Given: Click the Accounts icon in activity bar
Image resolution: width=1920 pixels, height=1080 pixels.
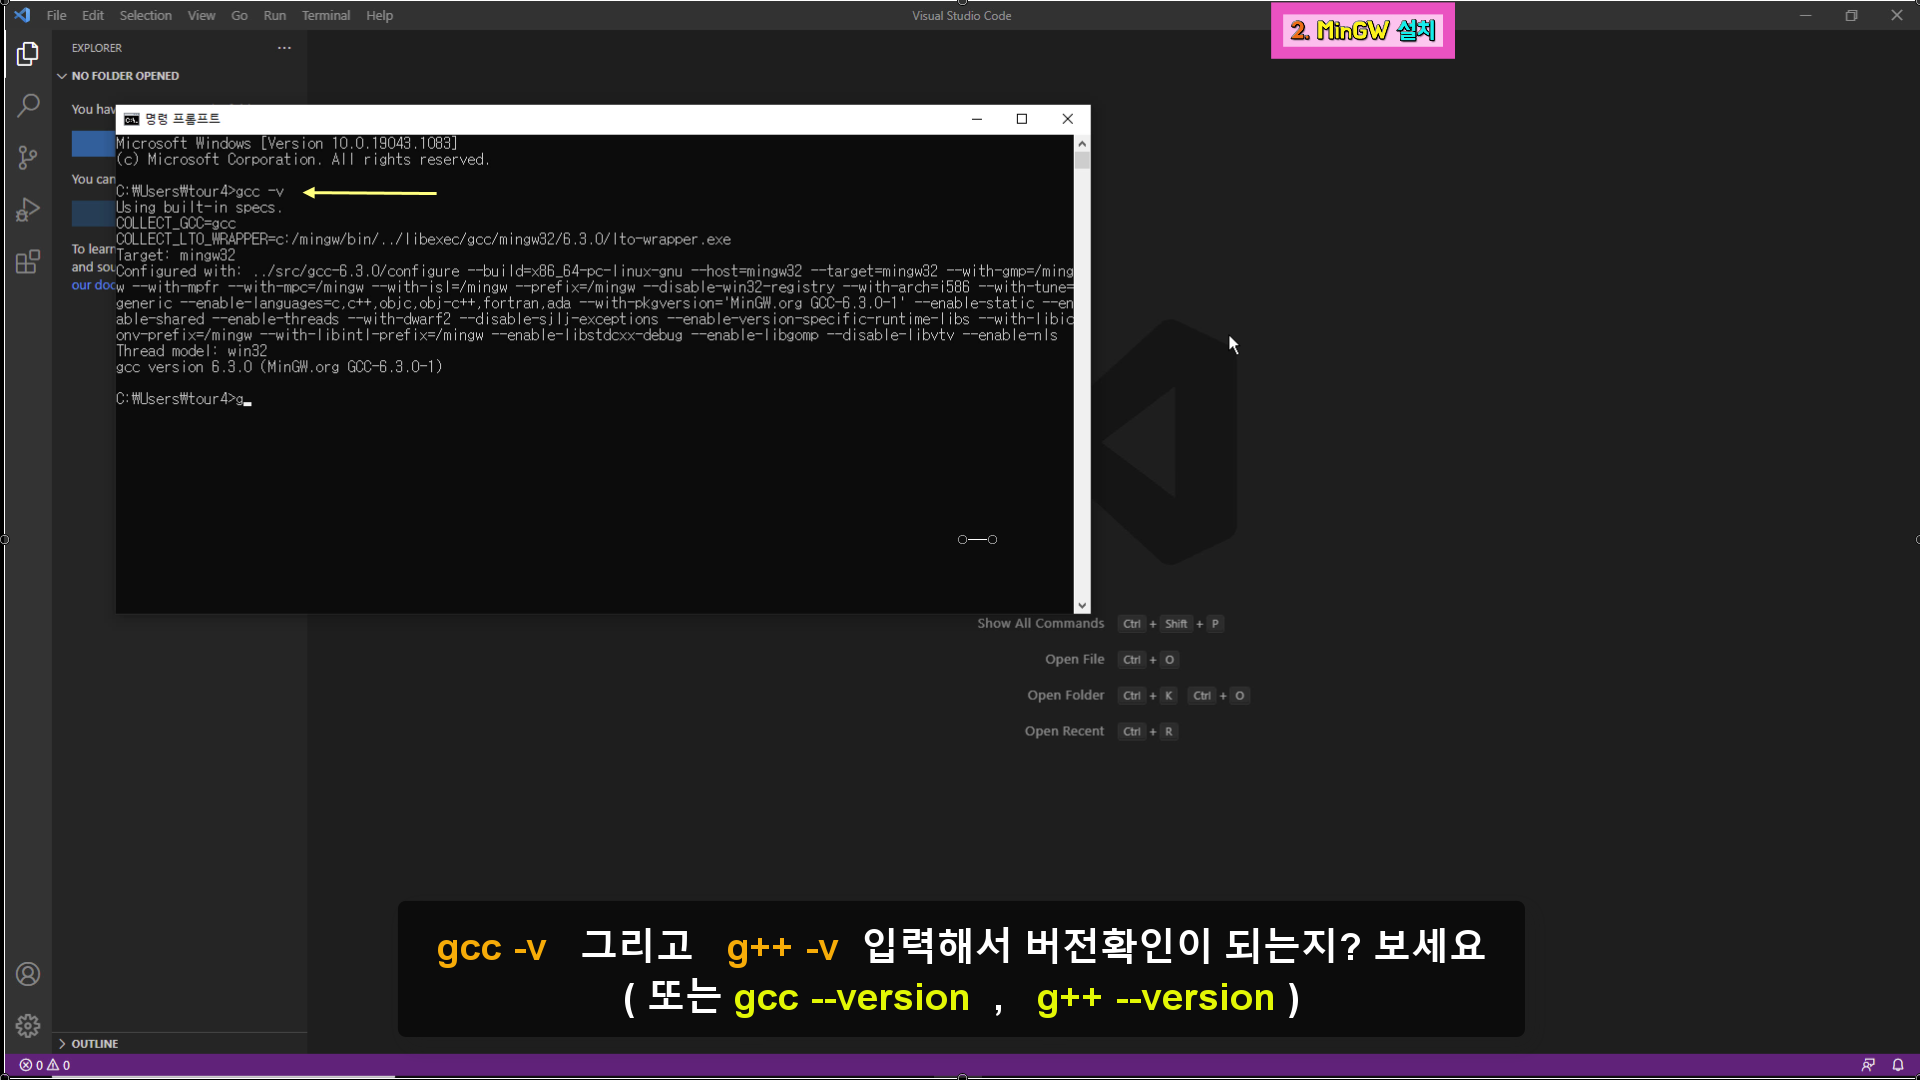Looking at the screenshot, I should 28,974.
